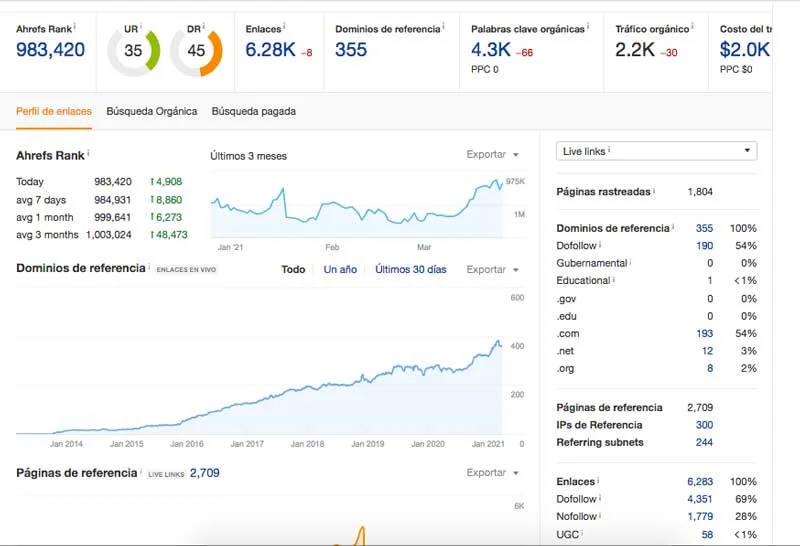The image size is (800, 546).
Task: Open the .net domains count 12
Action: (707, 351)
